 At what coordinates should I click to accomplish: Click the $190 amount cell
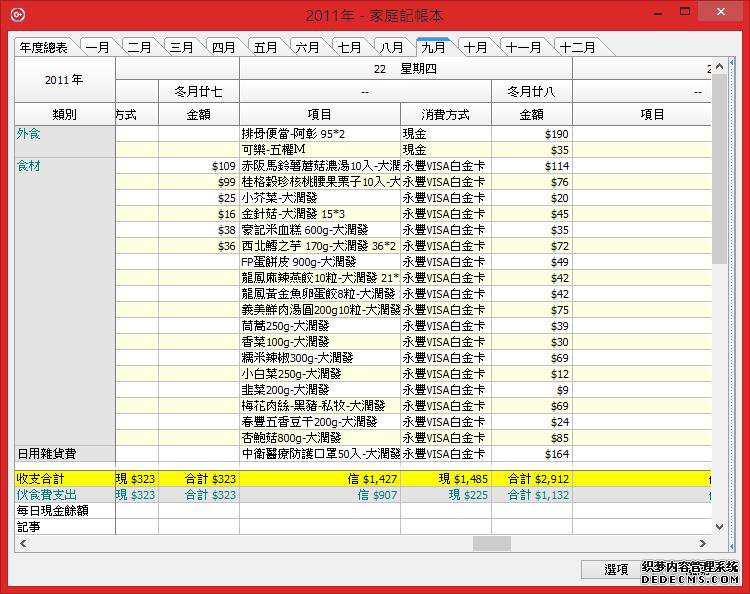(x=531, y=133)
